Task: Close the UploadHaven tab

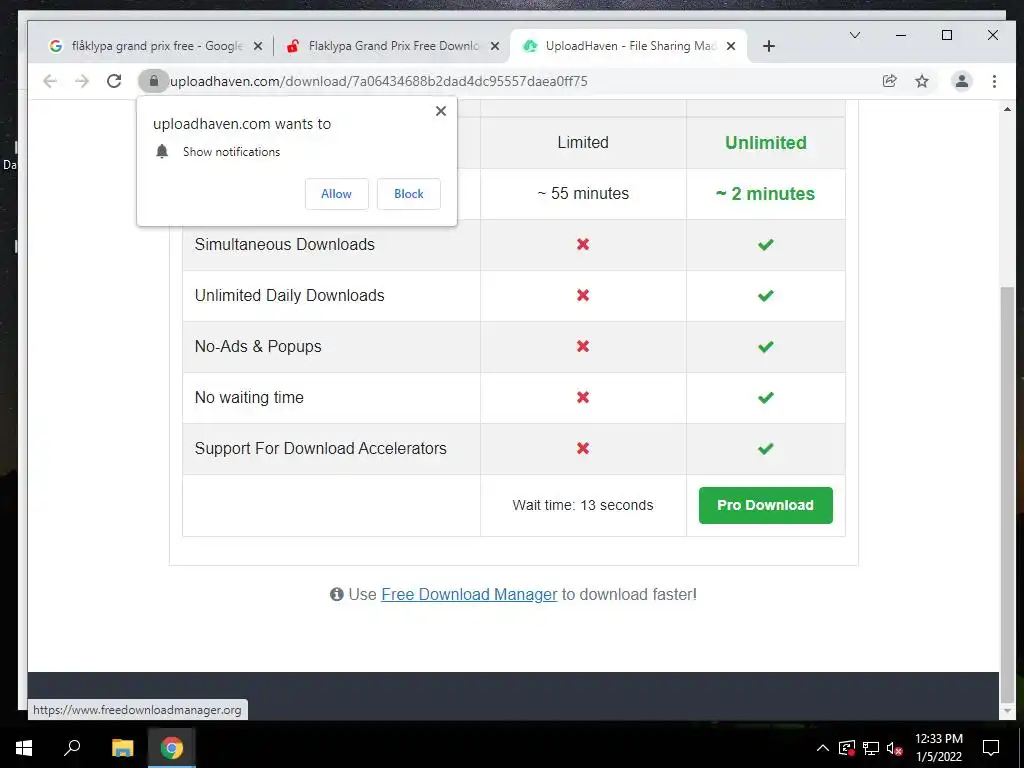Action: [x=731, y=46]
